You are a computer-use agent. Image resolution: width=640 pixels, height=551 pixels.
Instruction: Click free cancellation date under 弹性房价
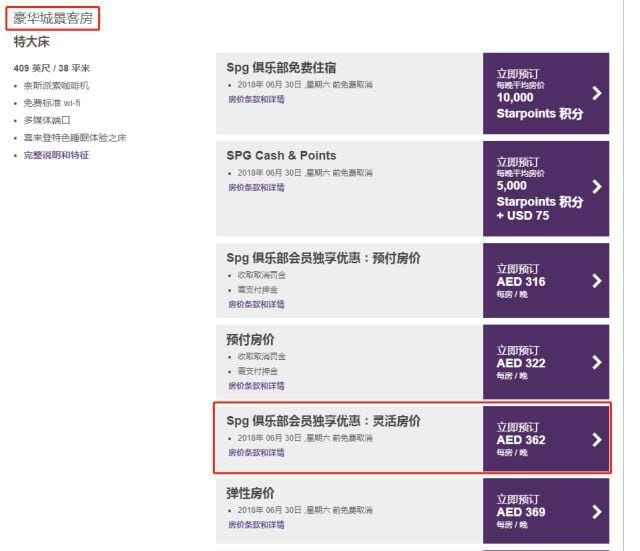point(305,510)
